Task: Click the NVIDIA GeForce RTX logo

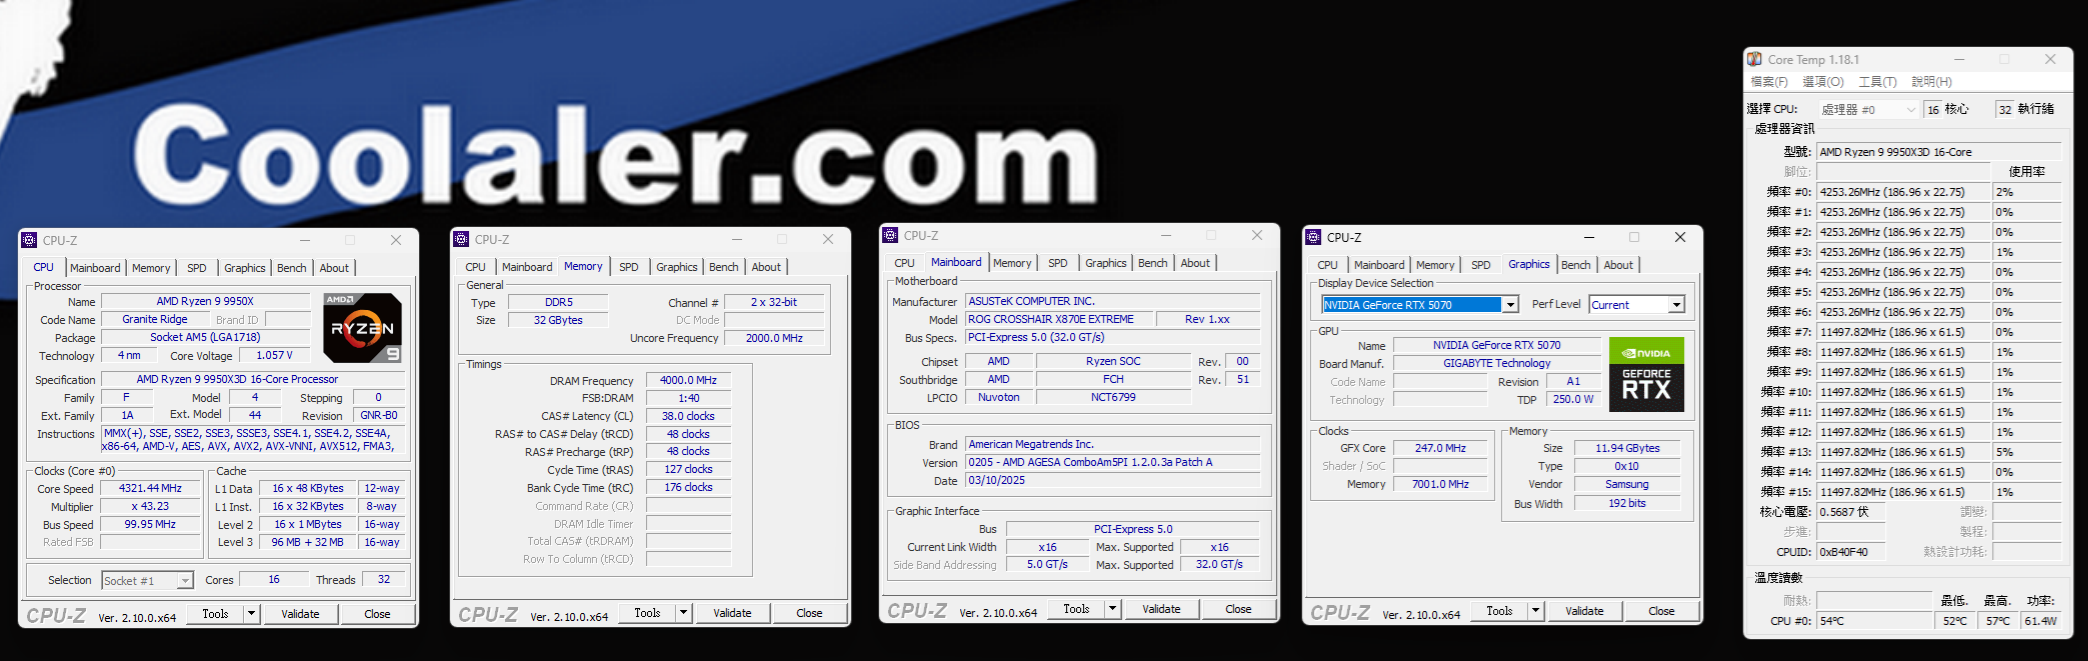Action: pyautogui.click(x=1646, y=374)
